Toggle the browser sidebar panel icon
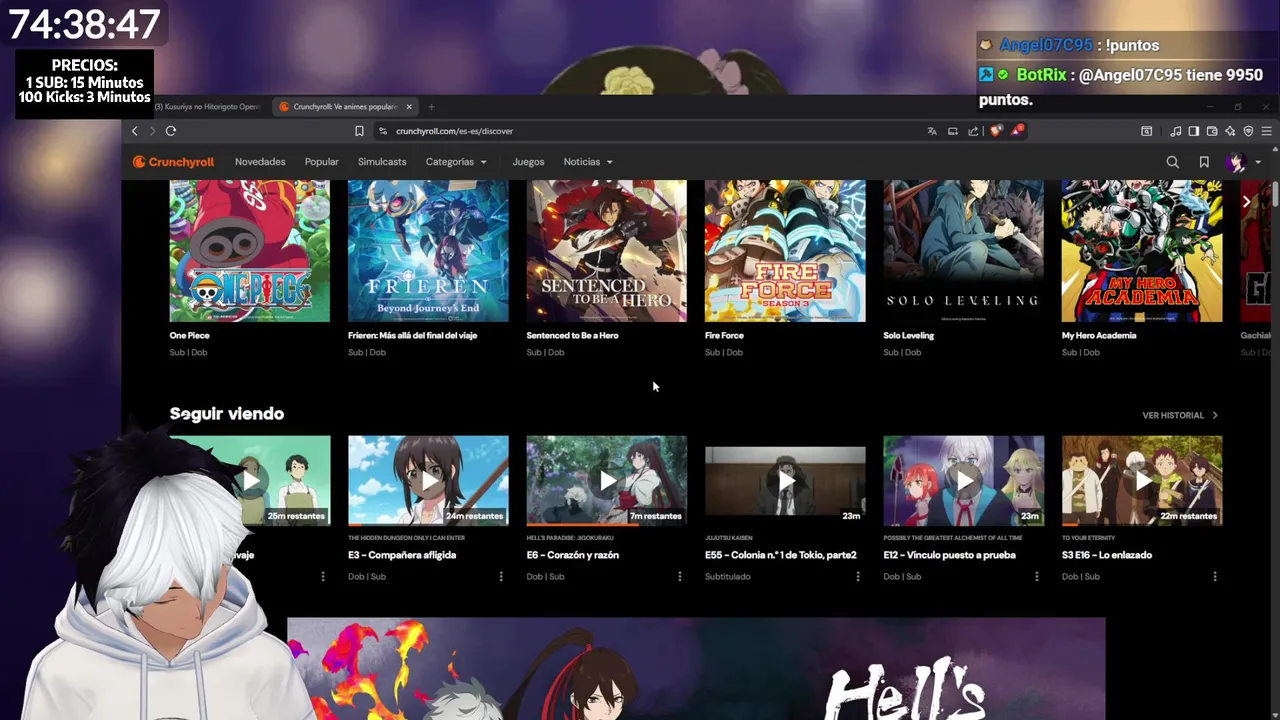Viewport: 1280px width, 720px height. (x=1194, y=131)
